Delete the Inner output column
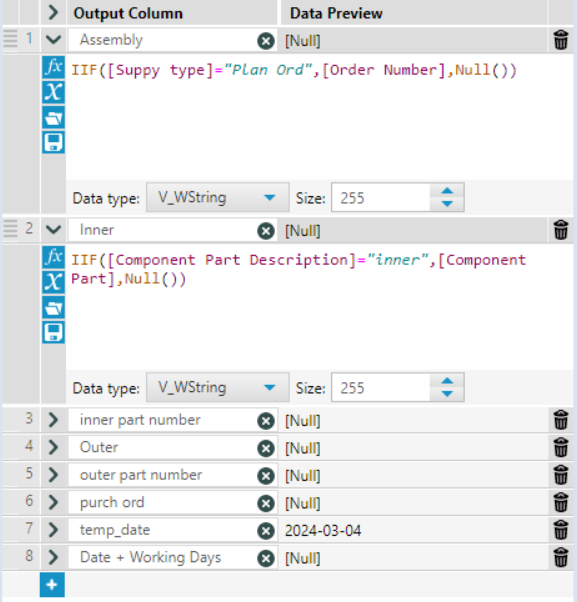Image resolution: width=577 pixels, height=602 pixels. pos(560,230)
